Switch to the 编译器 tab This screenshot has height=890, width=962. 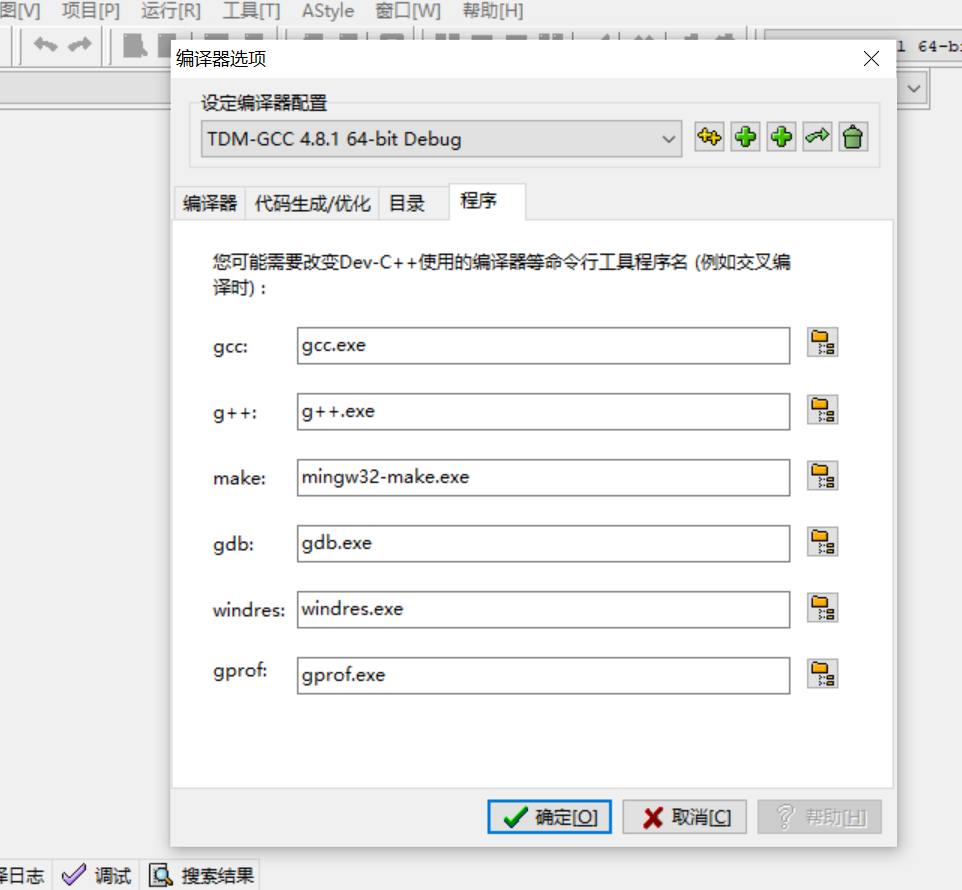pyautogui.click(x=208, y=202)
